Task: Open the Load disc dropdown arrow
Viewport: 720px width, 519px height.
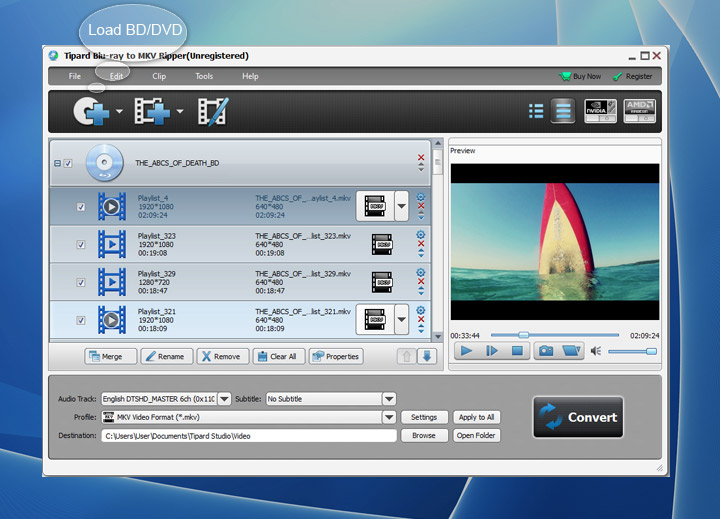Action: [x=119, y=111]
